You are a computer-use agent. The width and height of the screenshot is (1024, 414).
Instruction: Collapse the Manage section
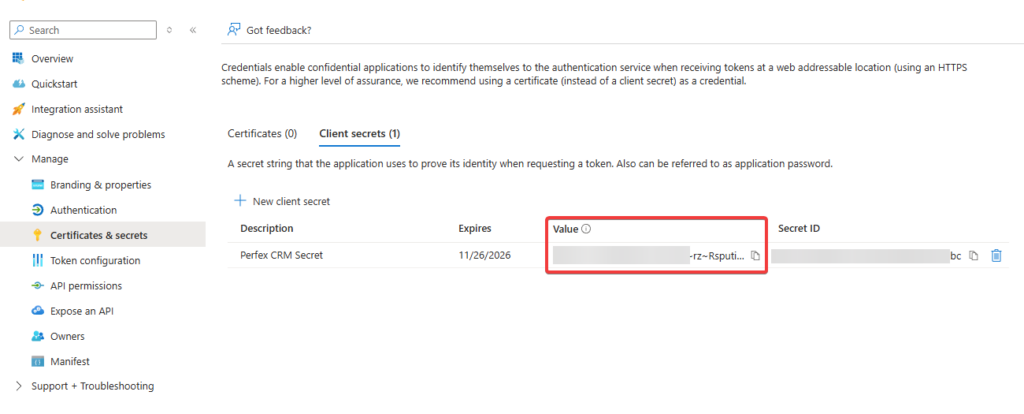tap(18, 159)
